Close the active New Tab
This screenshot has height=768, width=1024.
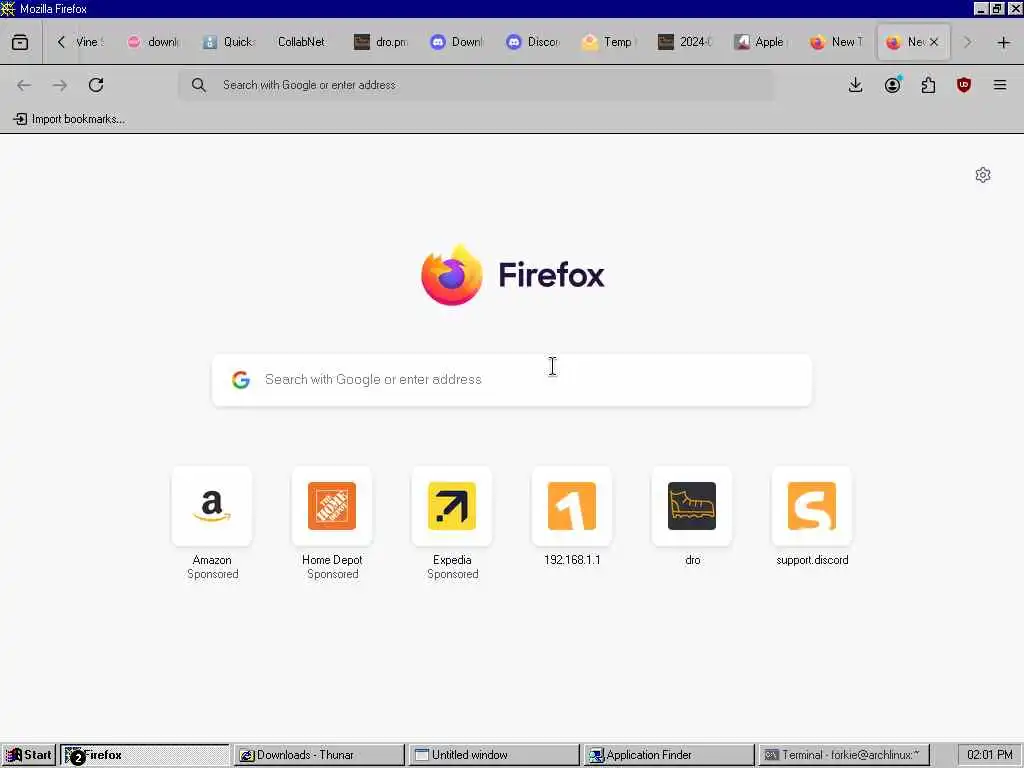pyautogui.click(x=934, y=42)
